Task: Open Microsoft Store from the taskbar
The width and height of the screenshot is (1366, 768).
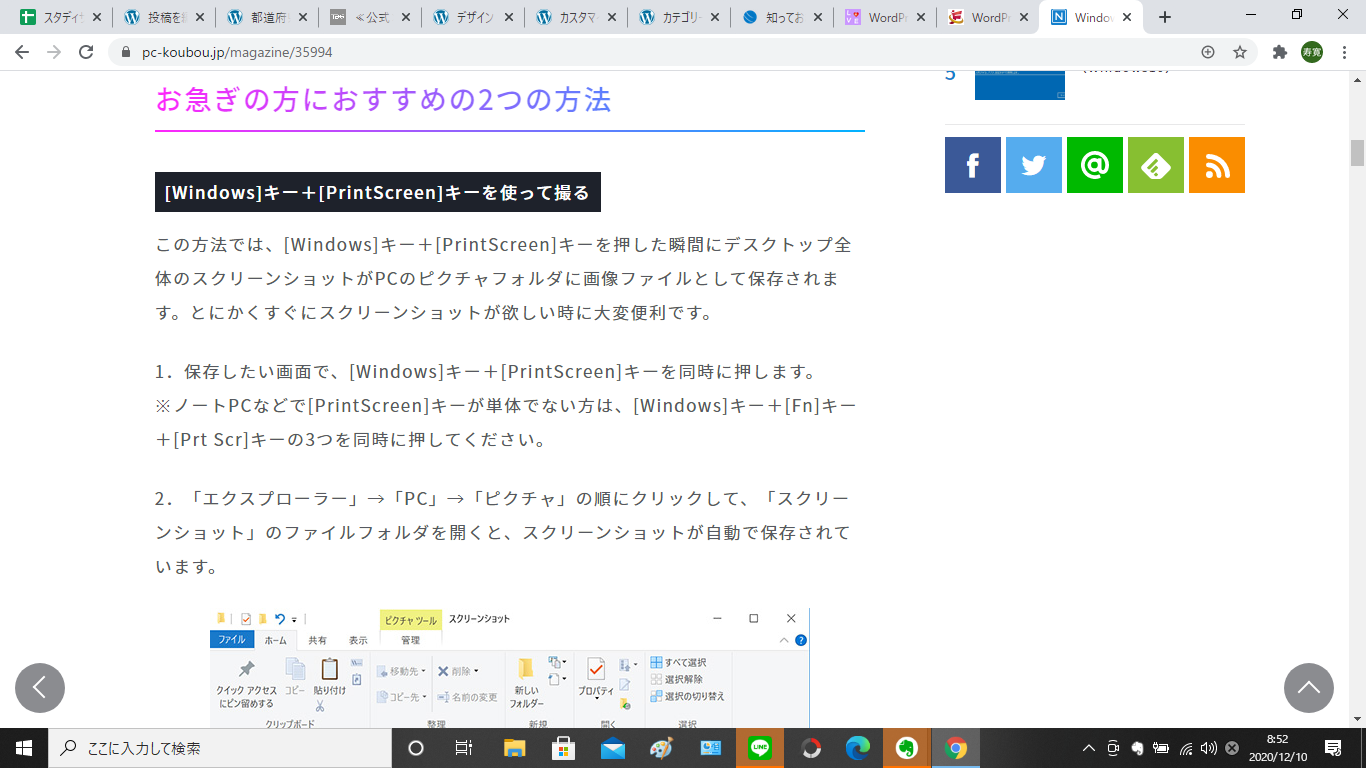Action: (x=563, y=748)
